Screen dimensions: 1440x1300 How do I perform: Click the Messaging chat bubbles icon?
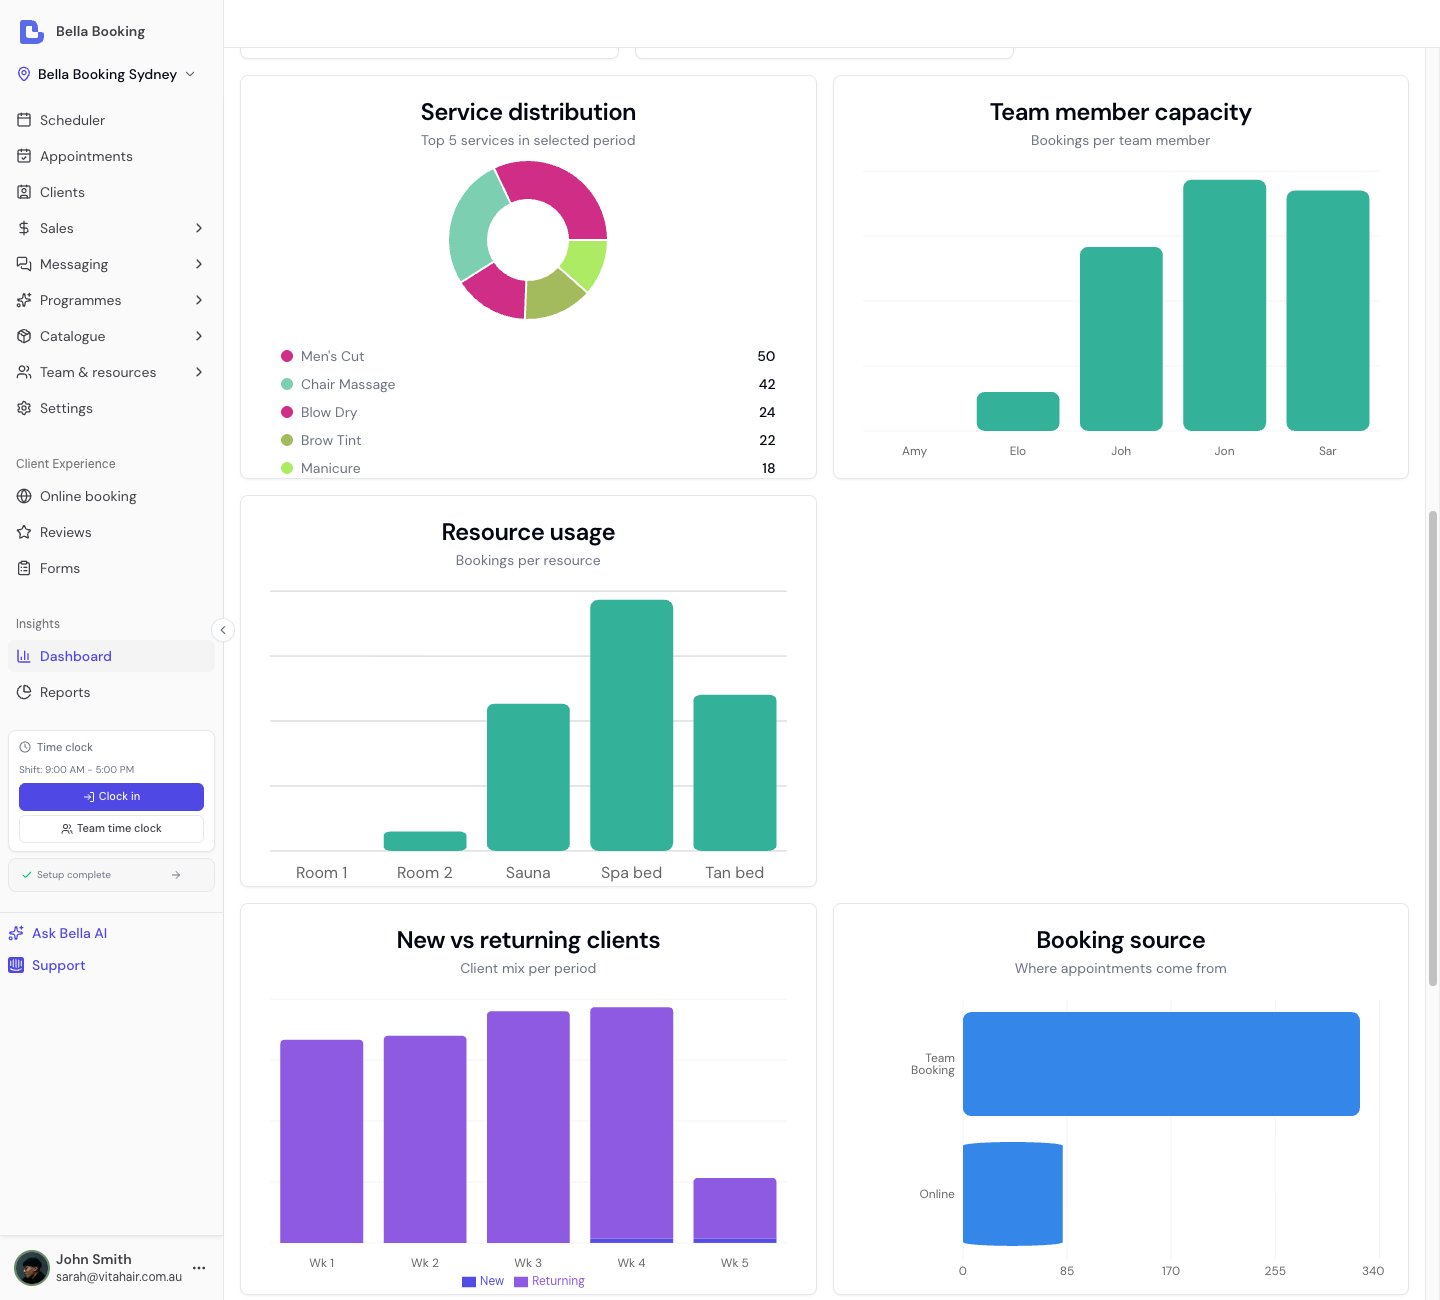(x=24, y=264)
